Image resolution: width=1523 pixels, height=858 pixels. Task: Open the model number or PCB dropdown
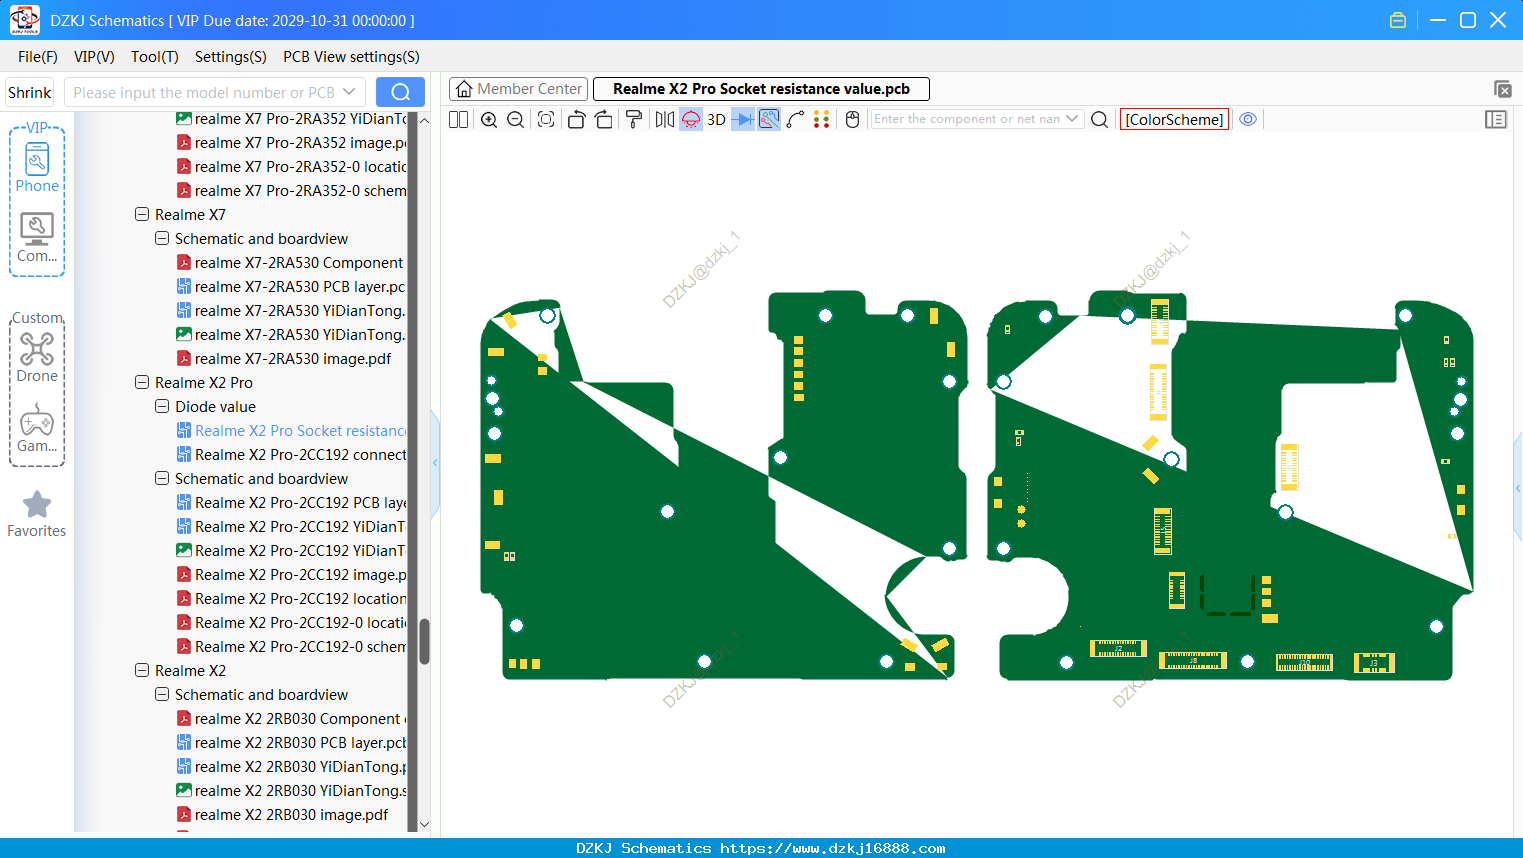349,92
